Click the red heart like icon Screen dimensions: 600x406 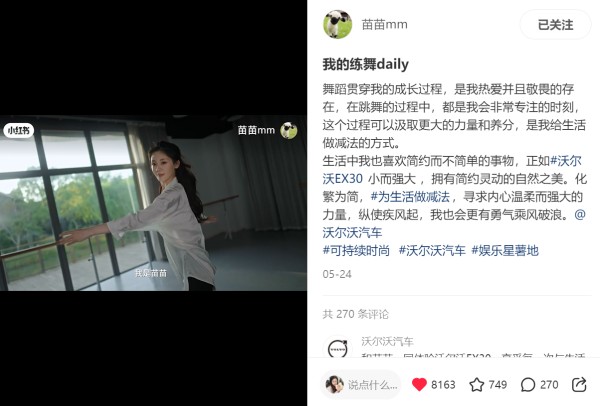pyautogui.click(x=419, y=384)
